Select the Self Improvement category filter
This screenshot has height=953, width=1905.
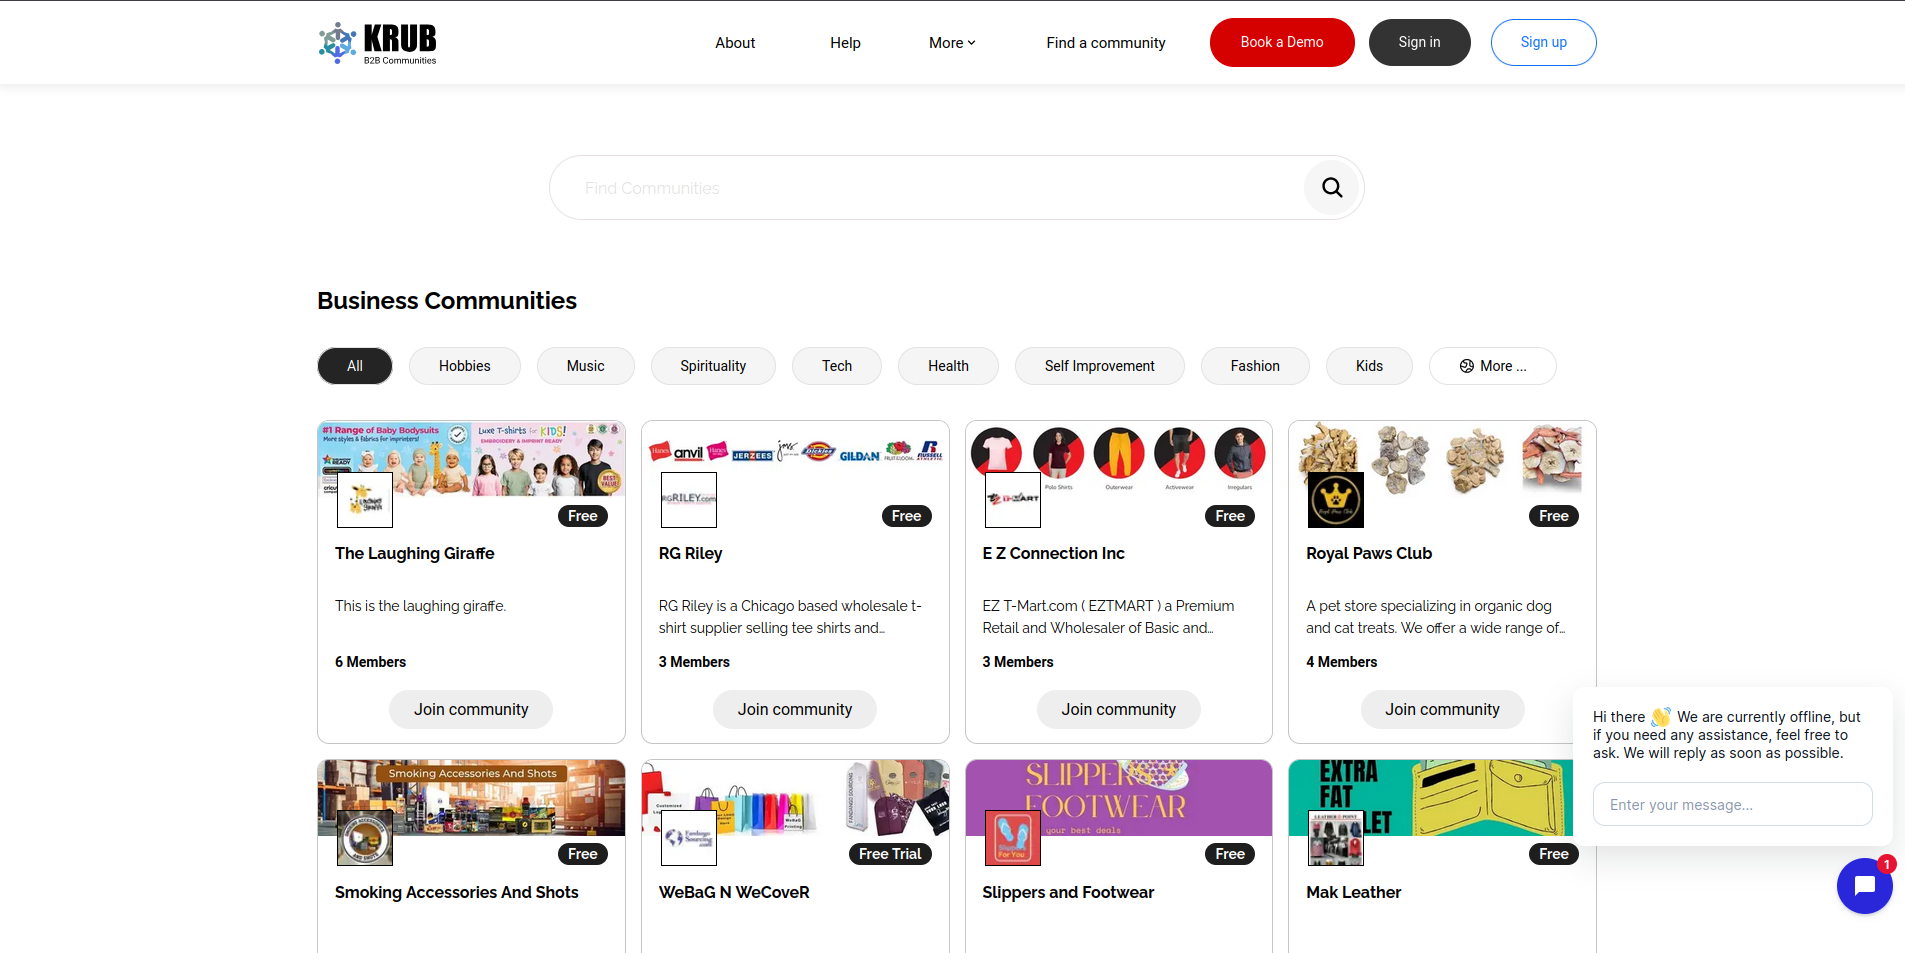(1099, 366)
